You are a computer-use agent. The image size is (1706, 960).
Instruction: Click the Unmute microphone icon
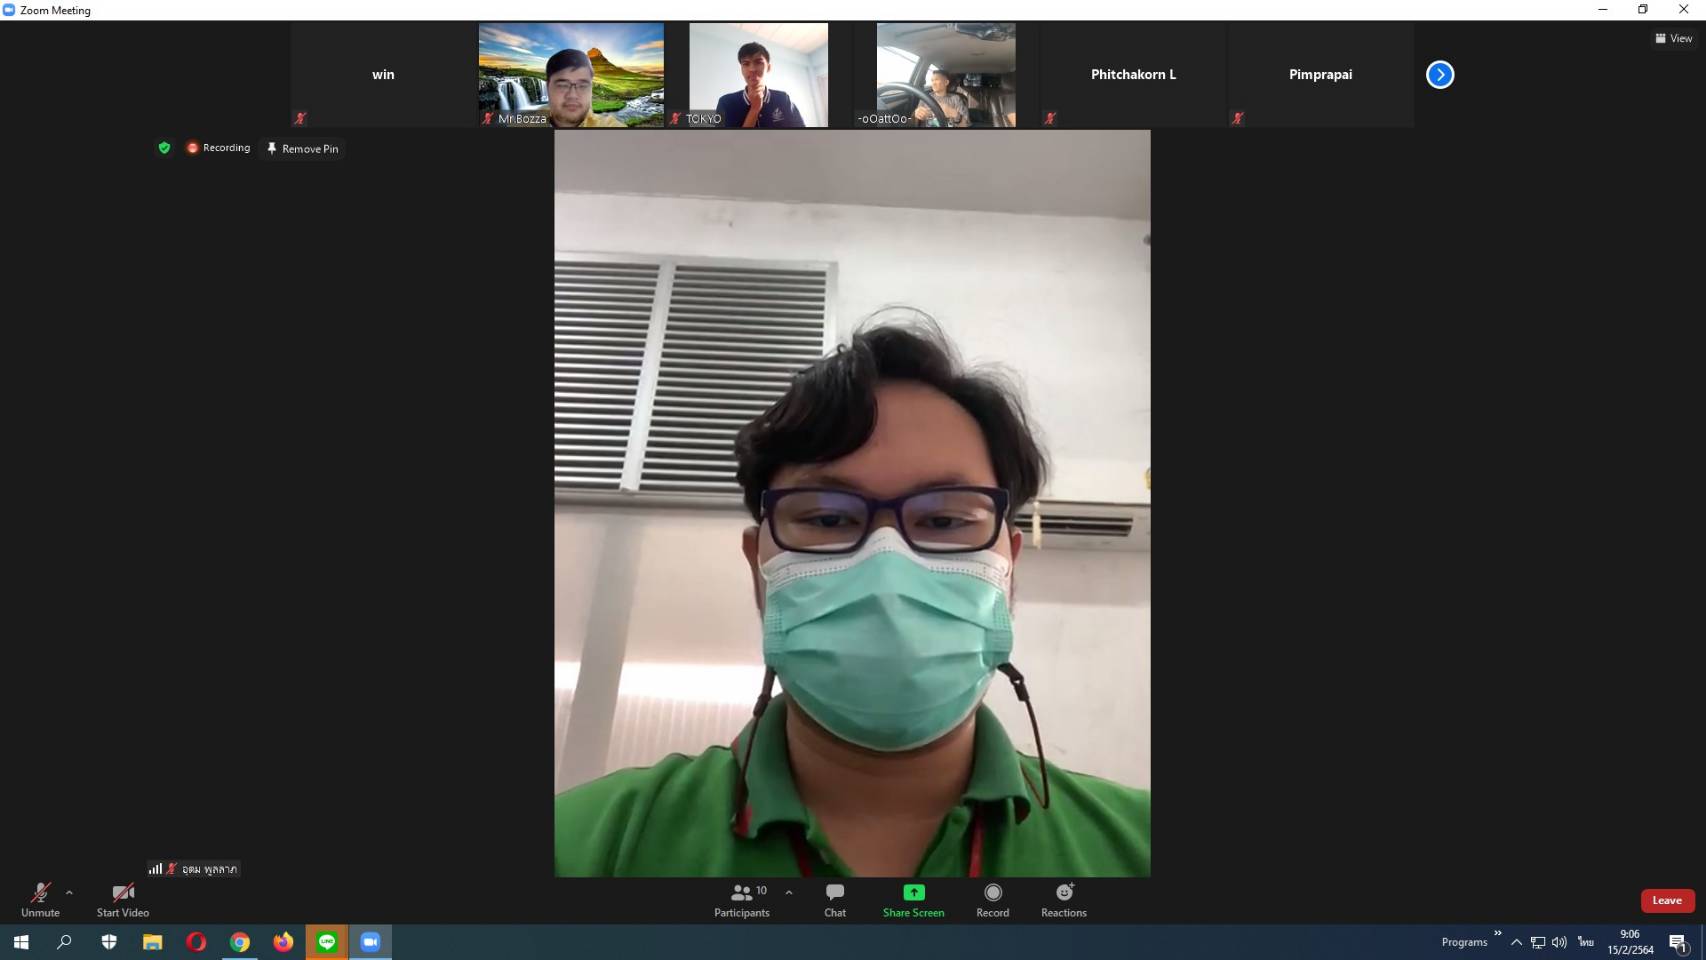coord(40,893)
